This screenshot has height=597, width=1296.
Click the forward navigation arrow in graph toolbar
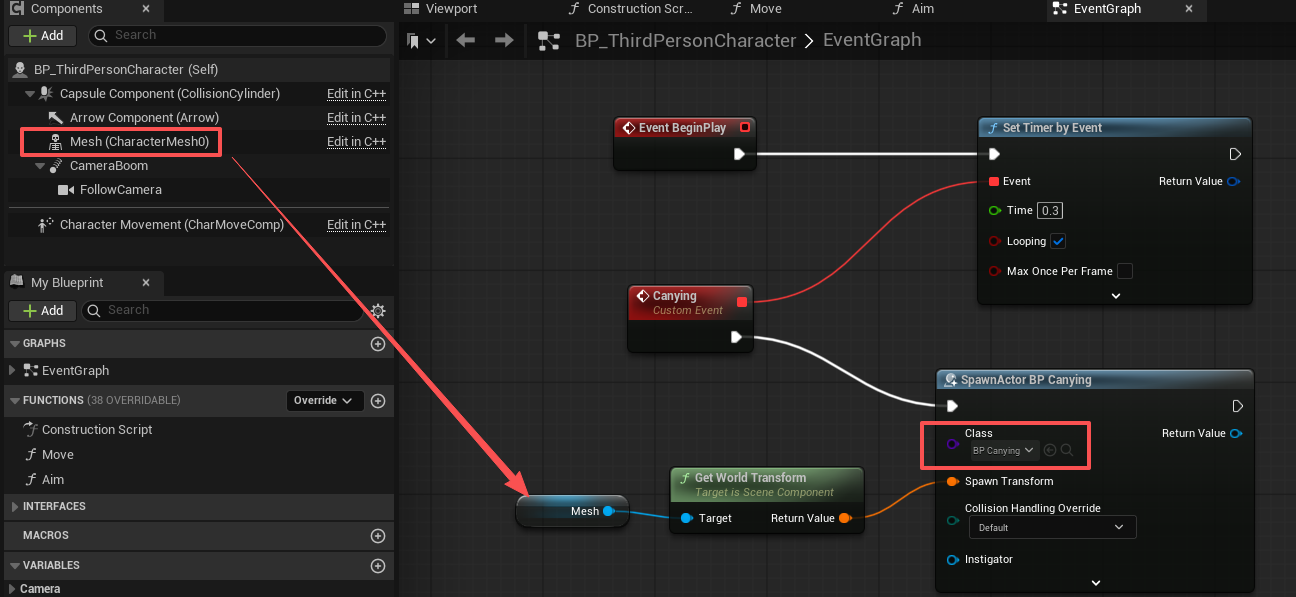coord(504,41)
